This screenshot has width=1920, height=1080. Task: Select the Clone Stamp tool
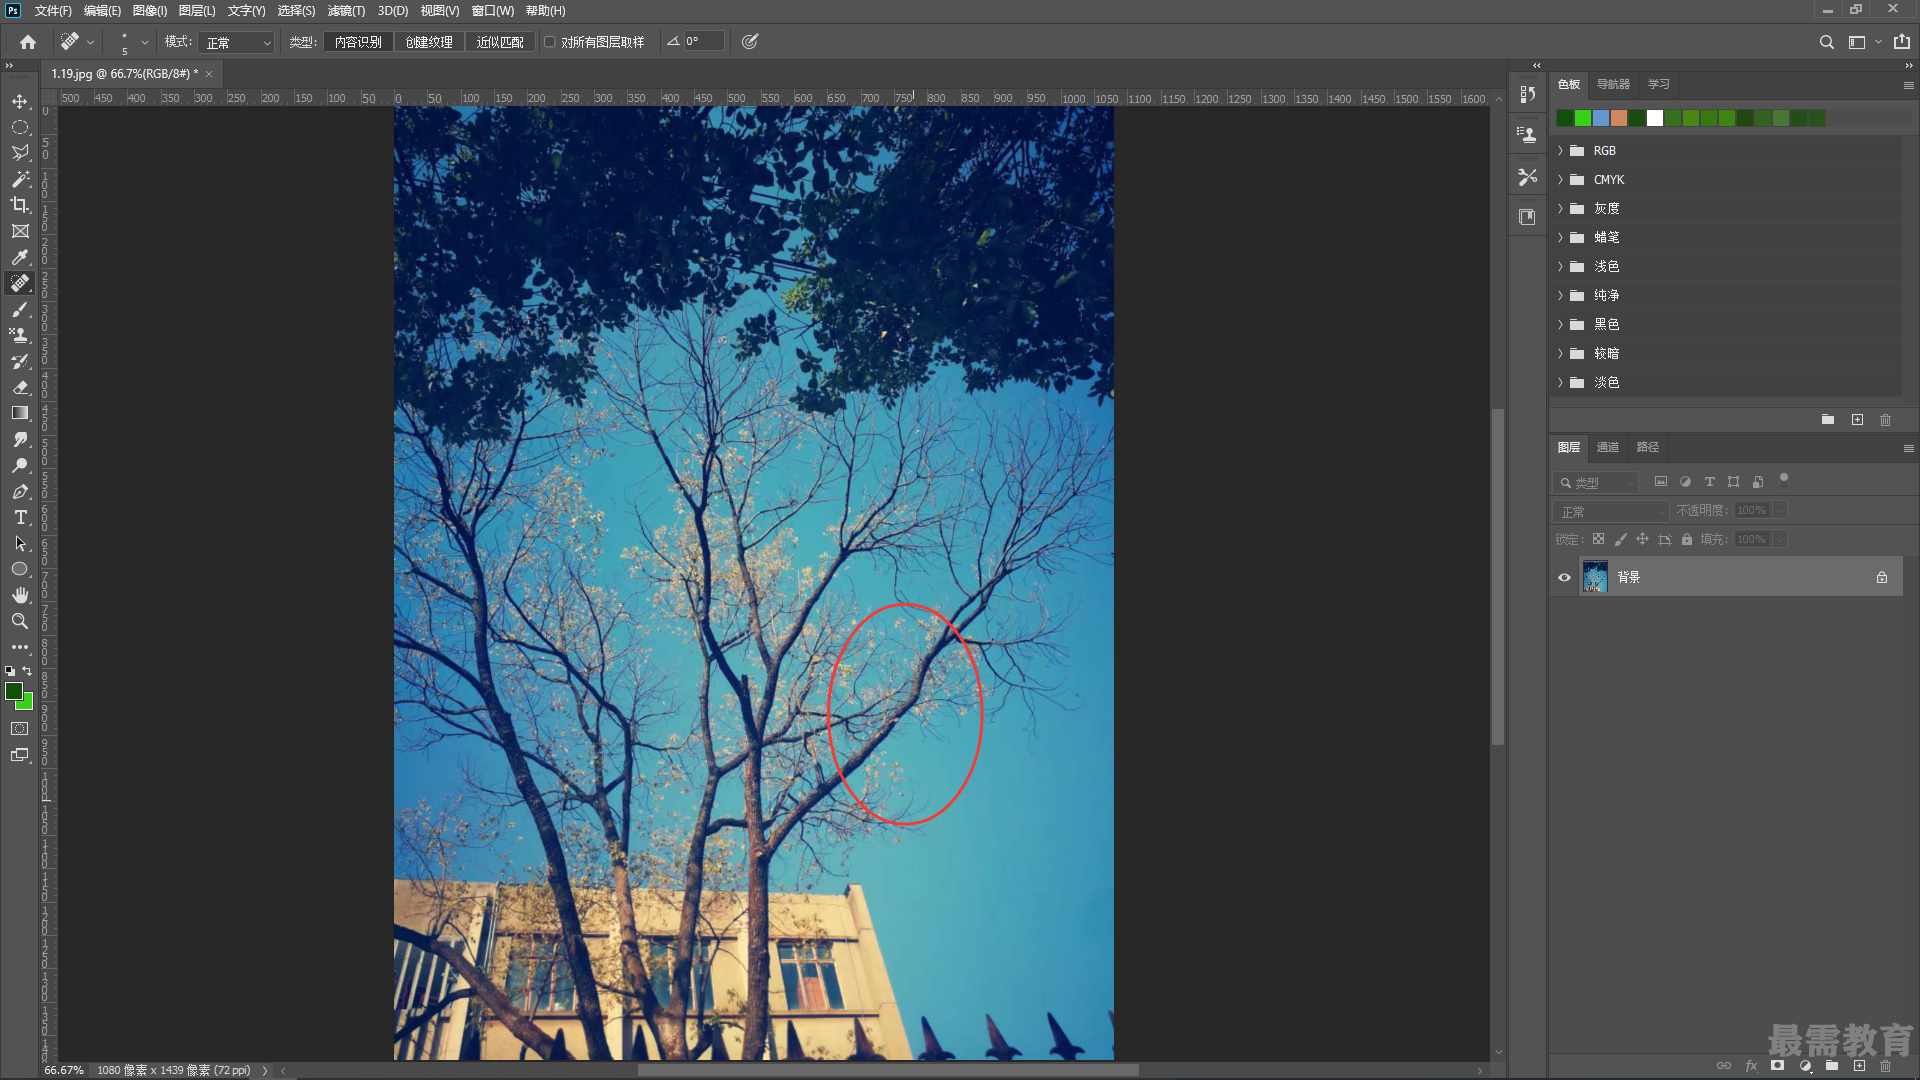[20, 335]
